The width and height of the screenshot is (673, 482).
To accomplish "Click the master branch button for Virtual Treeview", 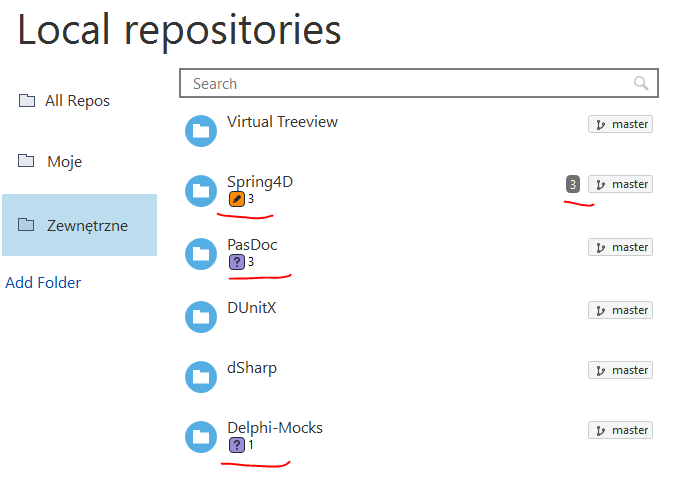I will (620, 124).
